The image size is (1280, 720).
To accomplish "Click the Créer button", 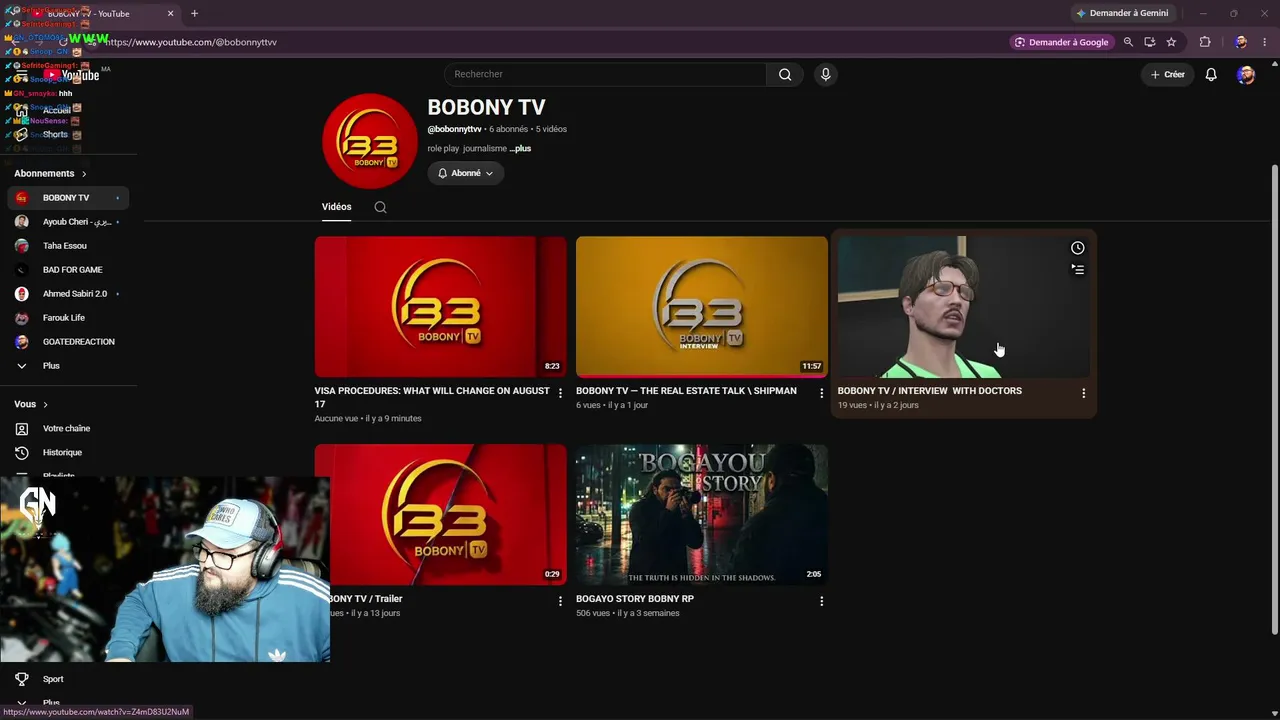I will tap(1167, 74).
